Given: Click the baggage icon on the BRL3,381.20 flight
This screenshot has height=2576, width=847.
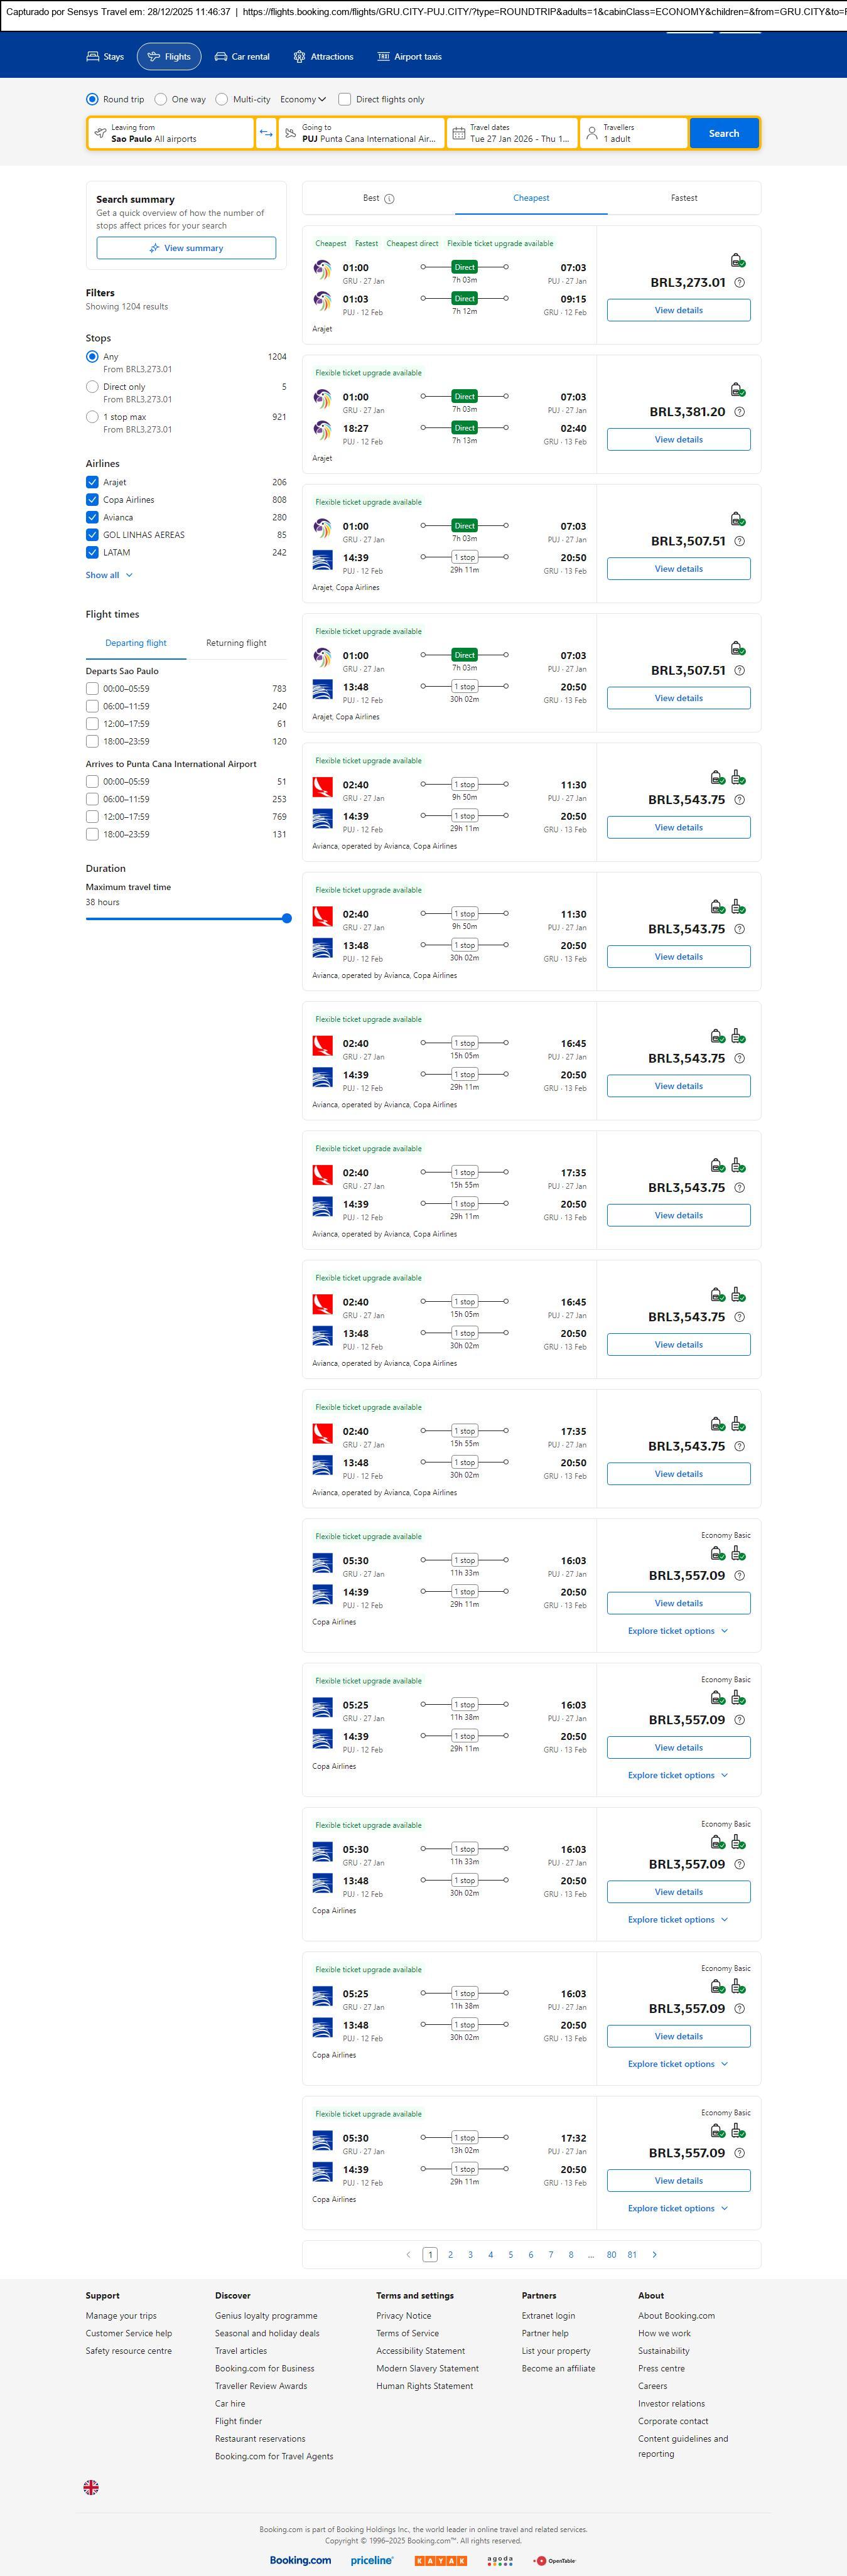Looking at the screenshot, I should coord(737,390).
